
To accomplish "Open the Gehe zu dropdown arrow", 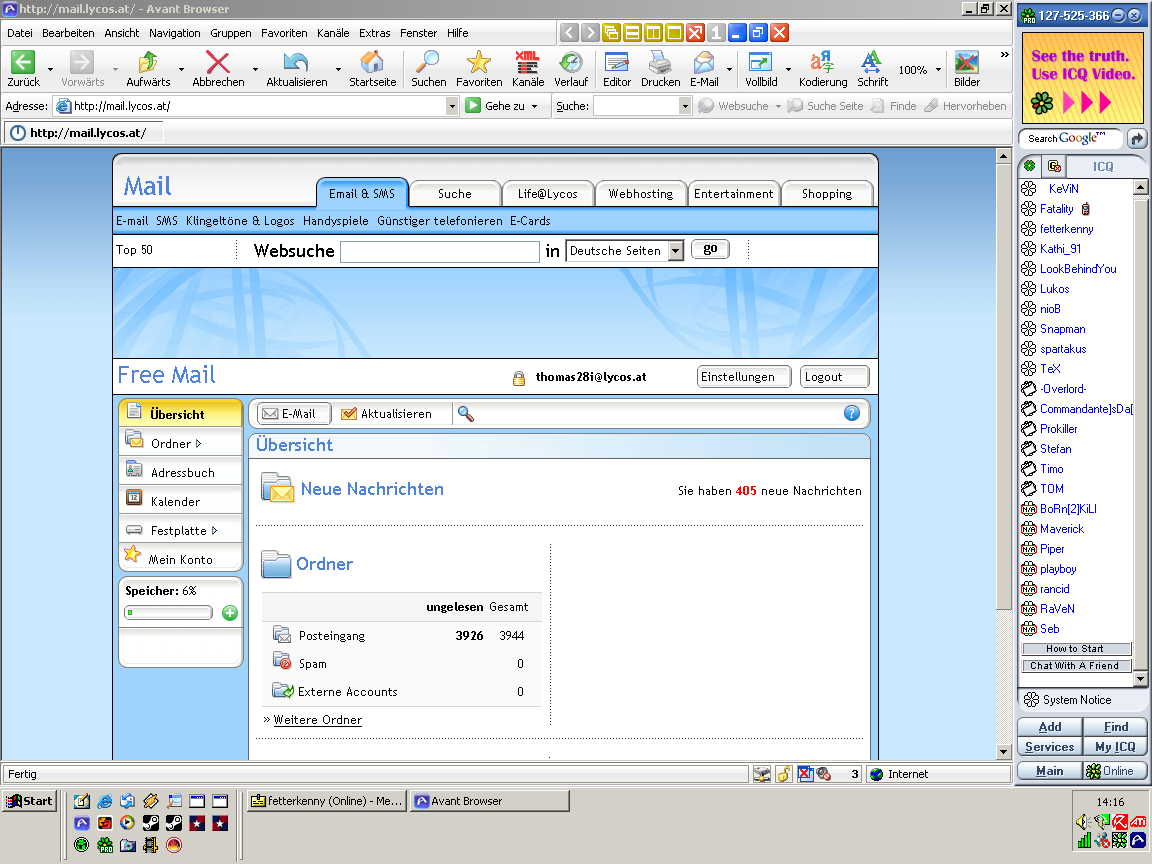I will coord(534,106).
